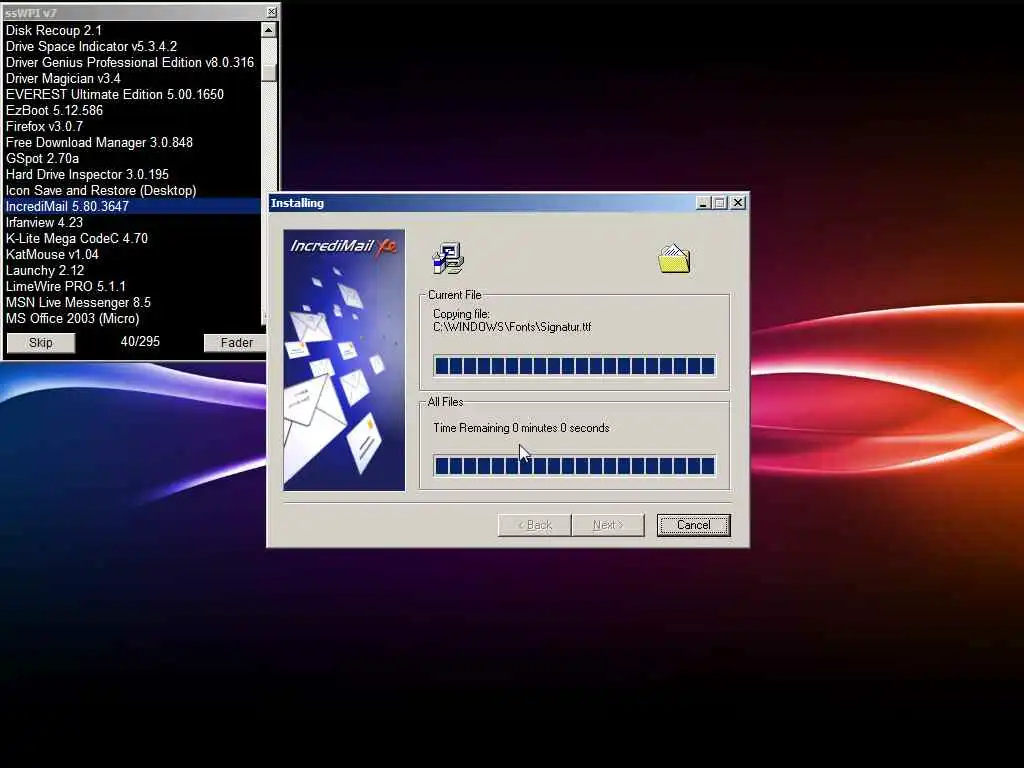Click the computer icon in the Installing dialog
This screenshot has width=1024, height=768.
click(448, 258)
